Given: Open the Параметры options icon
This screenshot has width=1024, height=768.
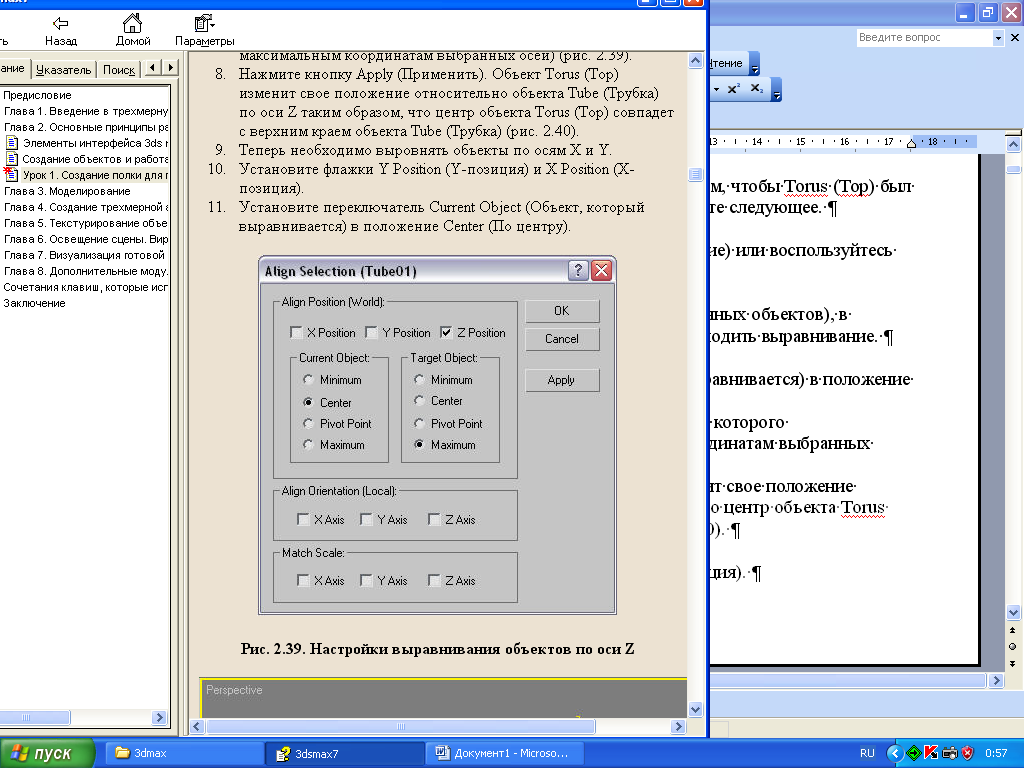Looking at the screenshot, I should (x=204, y=24).
